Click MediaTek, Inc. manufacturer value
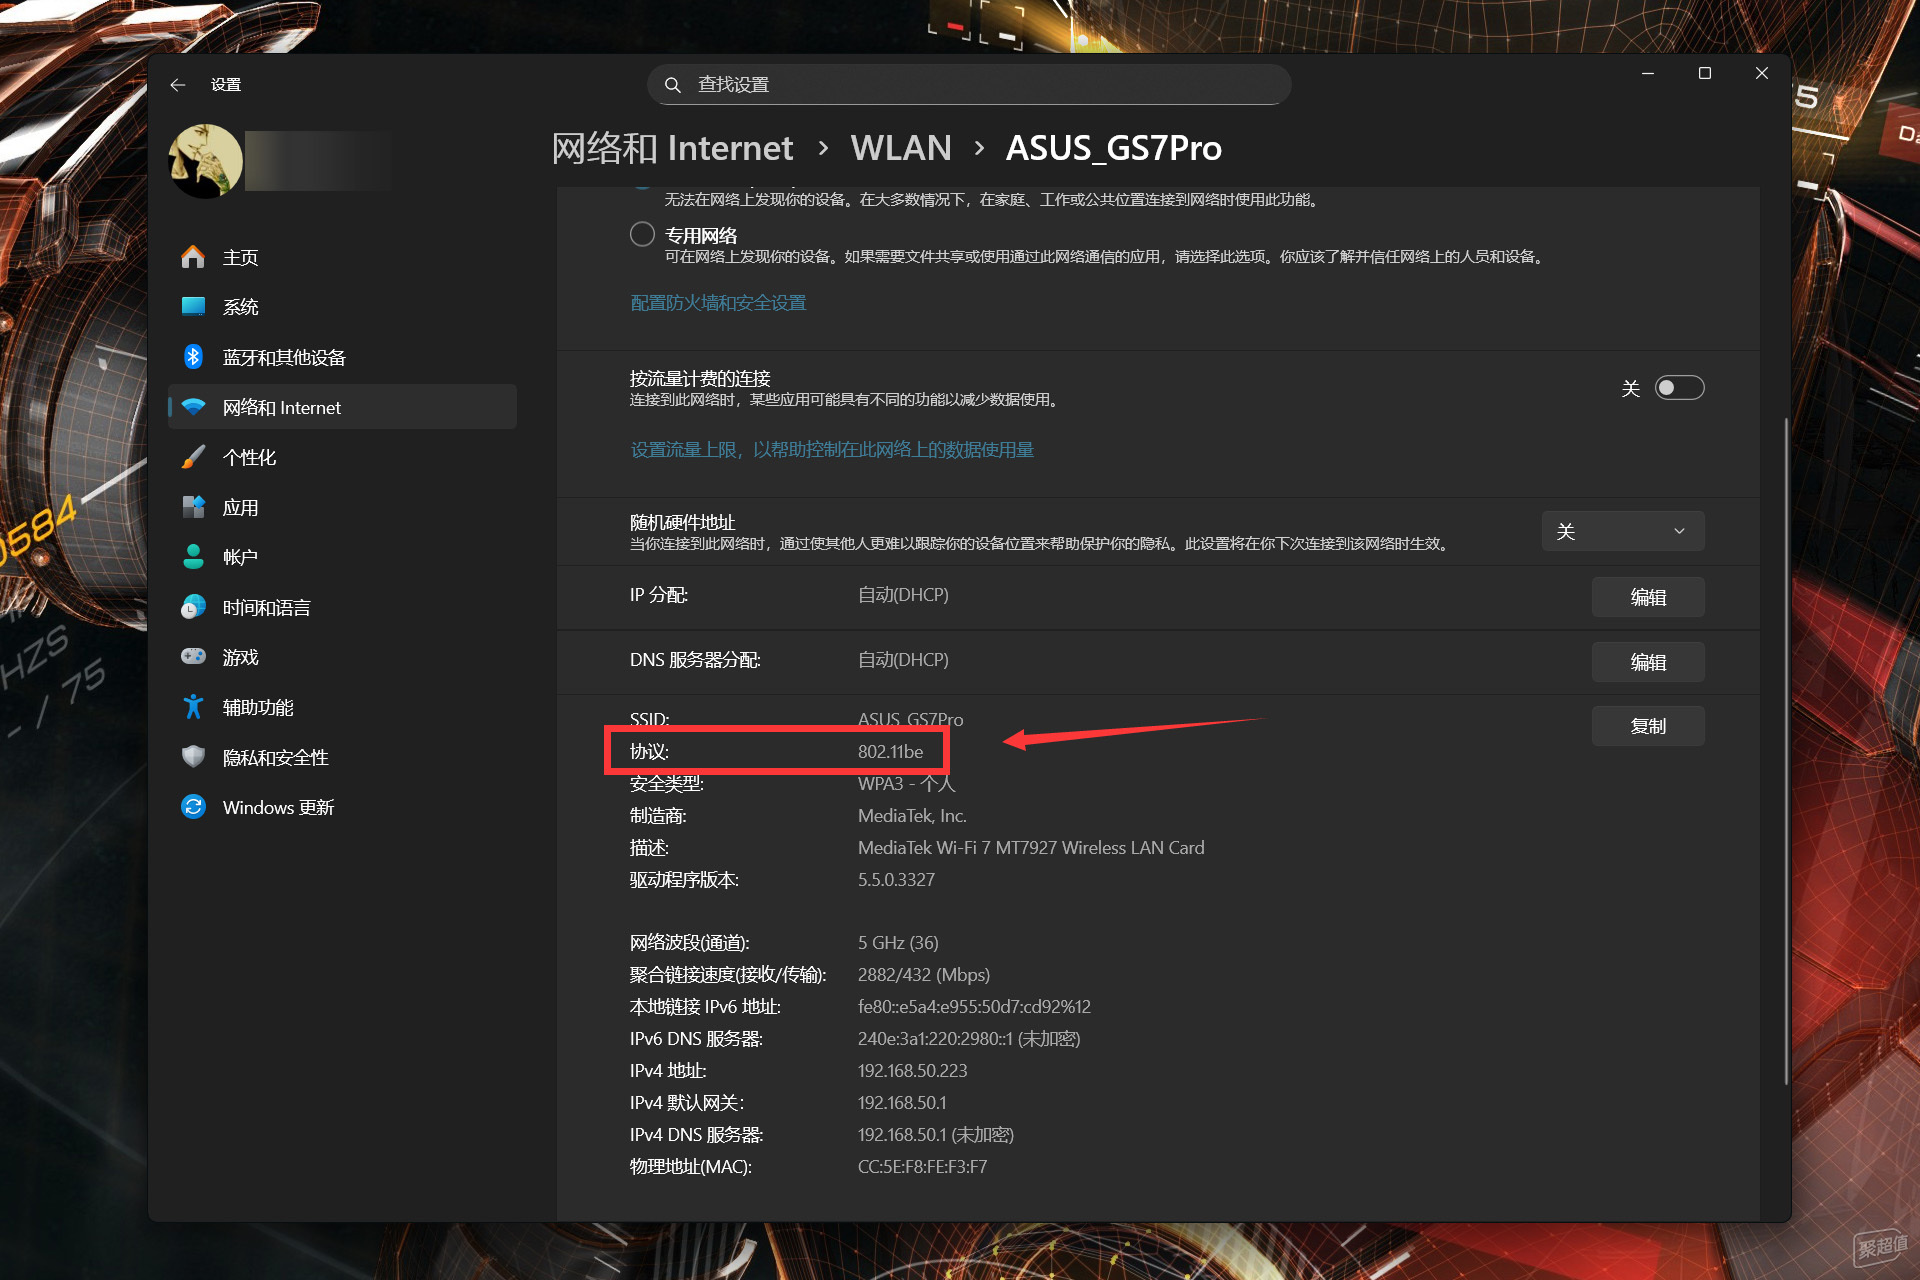Image resolution: width=1920 pixels, height=1280 pixels. pyautogui.click(x=912, y=816)
